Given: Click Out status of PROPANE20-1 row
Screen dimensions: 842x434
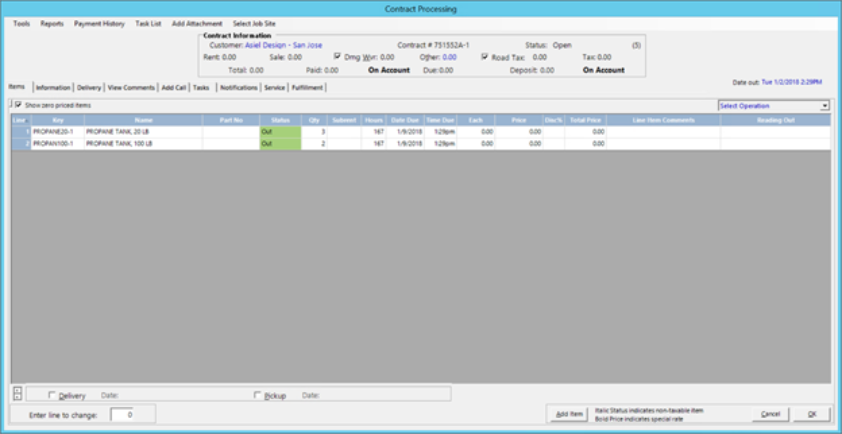Looking at the screenshot, I should [280, 132].
